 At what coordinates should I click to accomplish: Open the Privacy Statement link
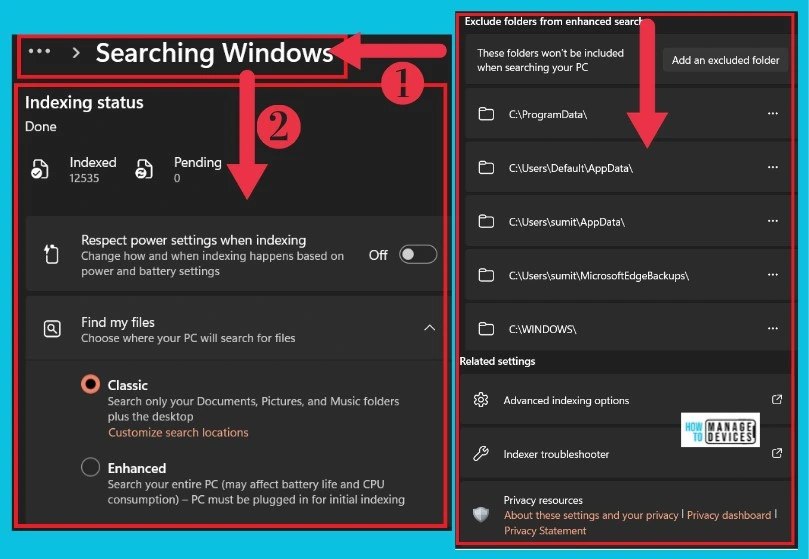click(545, 531)
